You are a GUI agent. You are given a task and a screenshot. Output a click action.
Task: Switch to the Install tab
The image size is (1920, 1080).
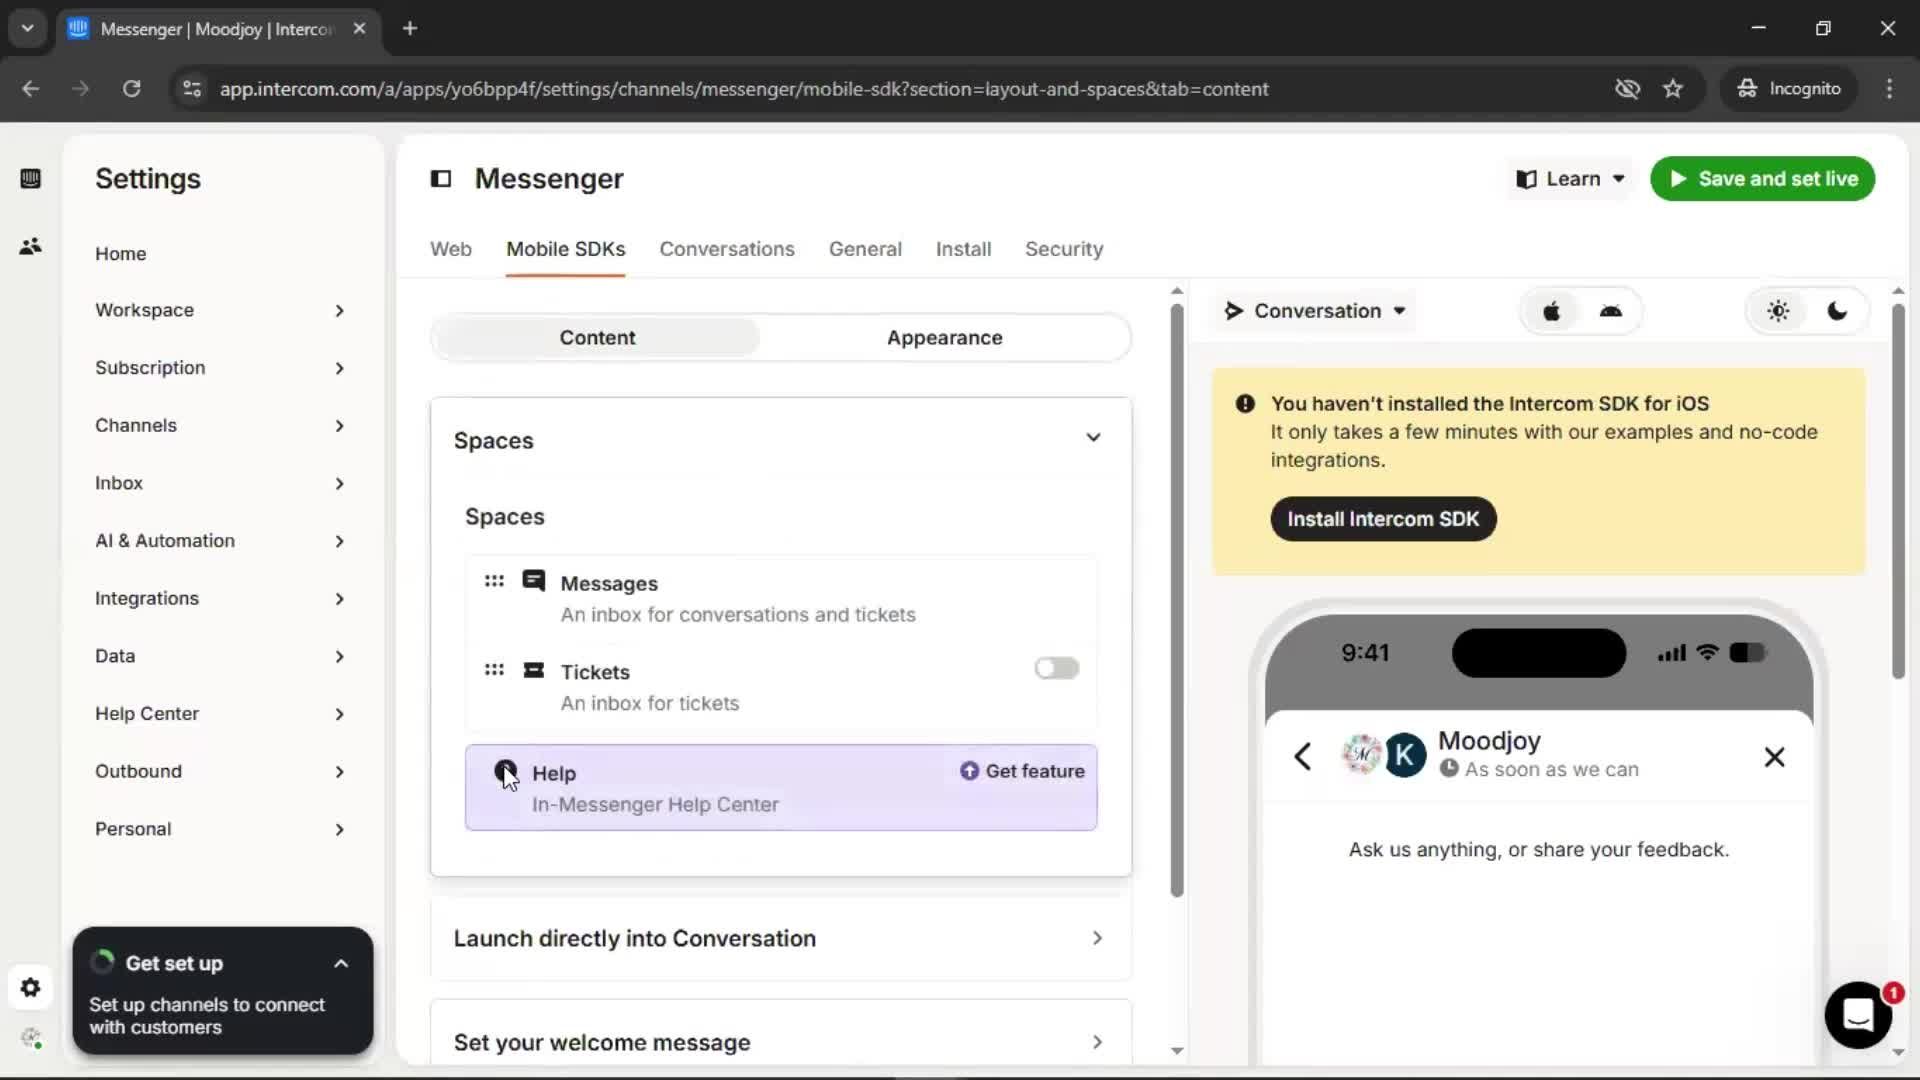963,249
